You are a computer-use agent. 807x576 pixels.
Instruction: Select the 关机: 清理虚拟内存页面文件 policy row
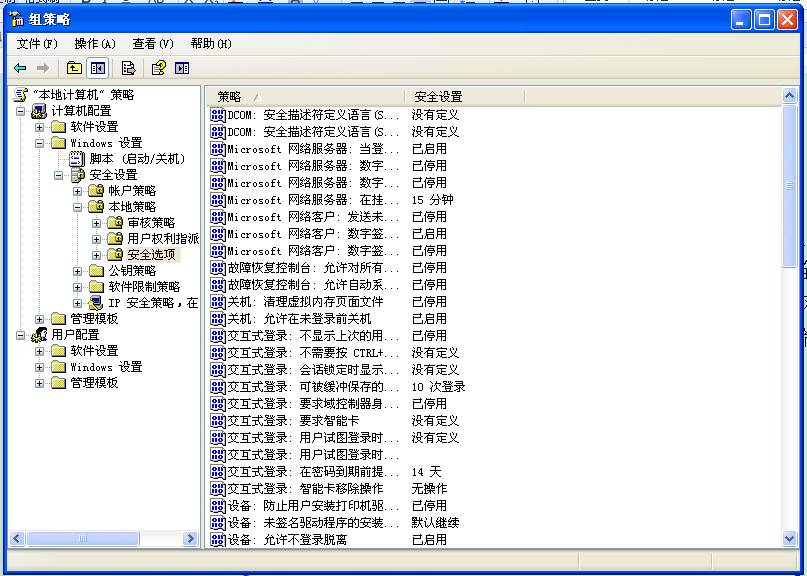click(x=305, y=302)
